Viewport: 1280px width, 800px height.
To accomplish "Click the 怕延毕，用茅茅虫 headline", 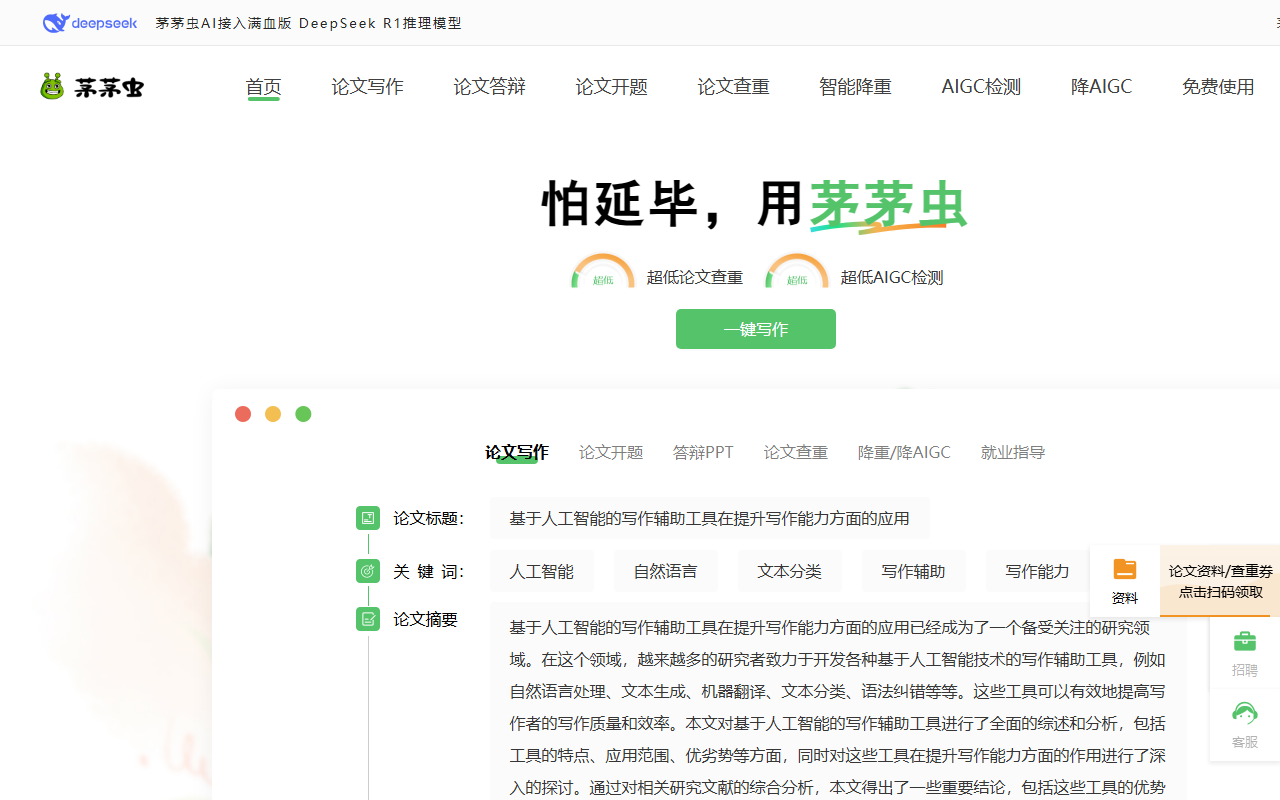I will click(755, 205).
